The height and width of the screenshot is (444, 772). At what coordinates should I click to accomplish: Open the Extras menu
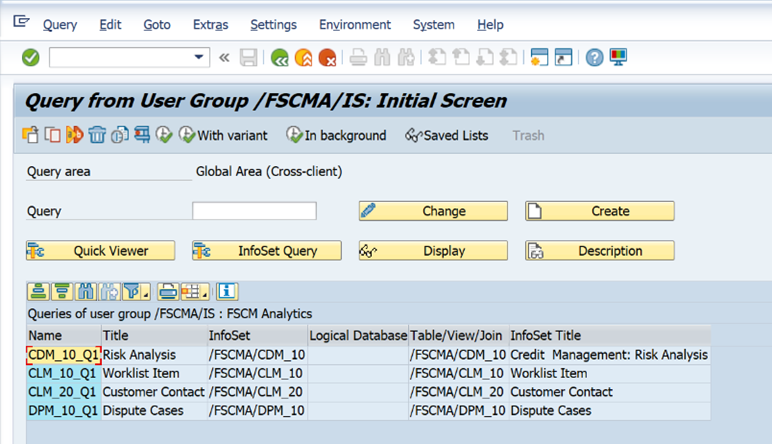pos(211,25)
